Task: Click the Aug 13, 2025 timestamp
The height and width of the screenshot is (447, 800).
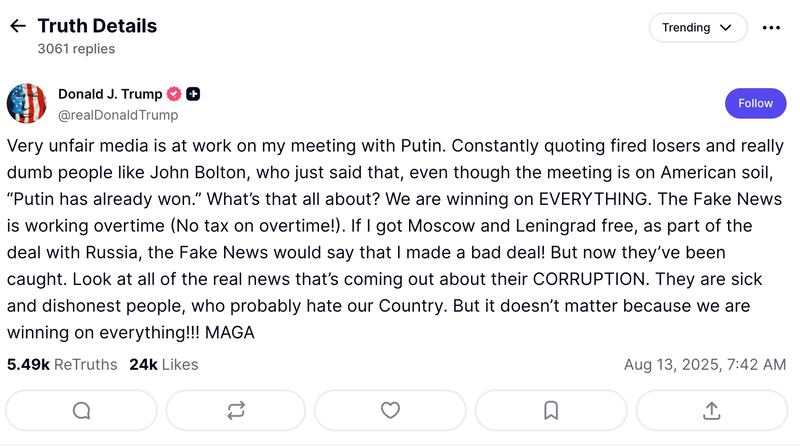Action: pos(704,364)
